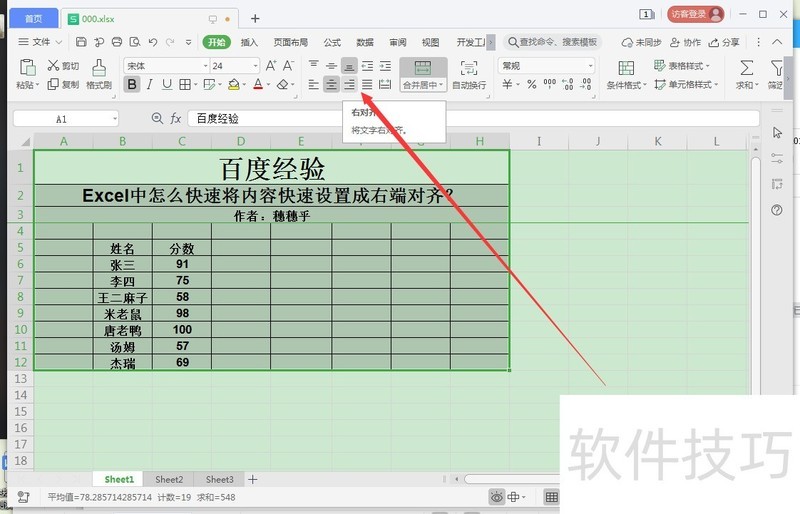Redo the last undone action
800x514 pixels.
point(170,42)
